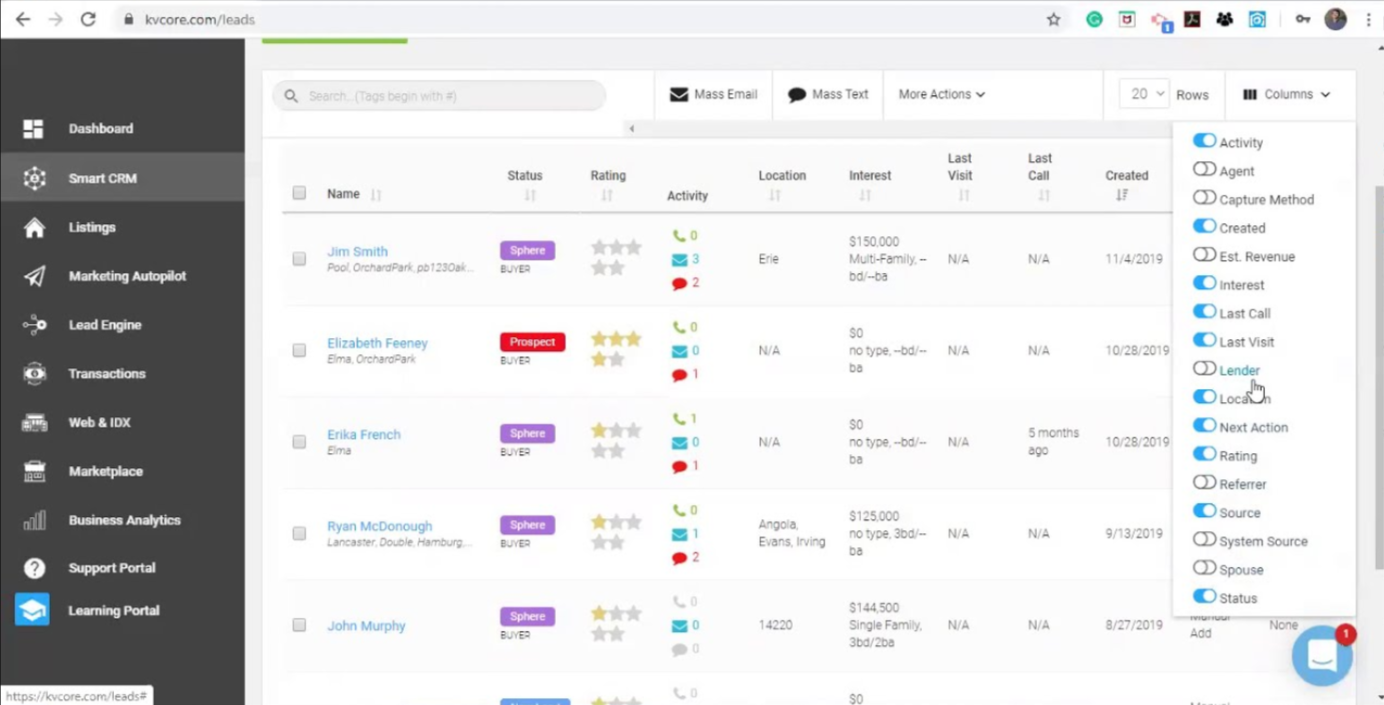This screenshot has height=705, width=1384.
Task: Open Transactions from the sidebar
Action: click(106, 374)
